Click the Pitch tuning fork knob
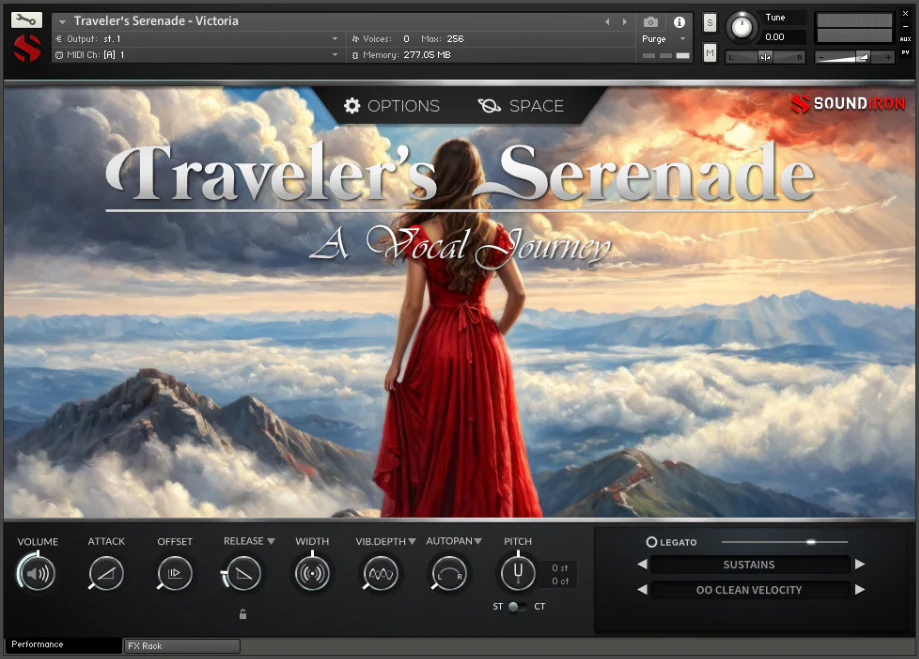 (518, 572)
